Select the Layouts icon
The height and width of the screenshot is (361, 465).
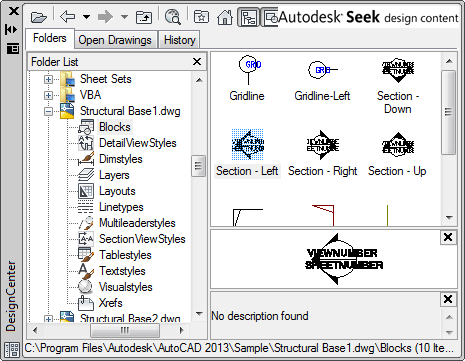click(x=86, y=191)
